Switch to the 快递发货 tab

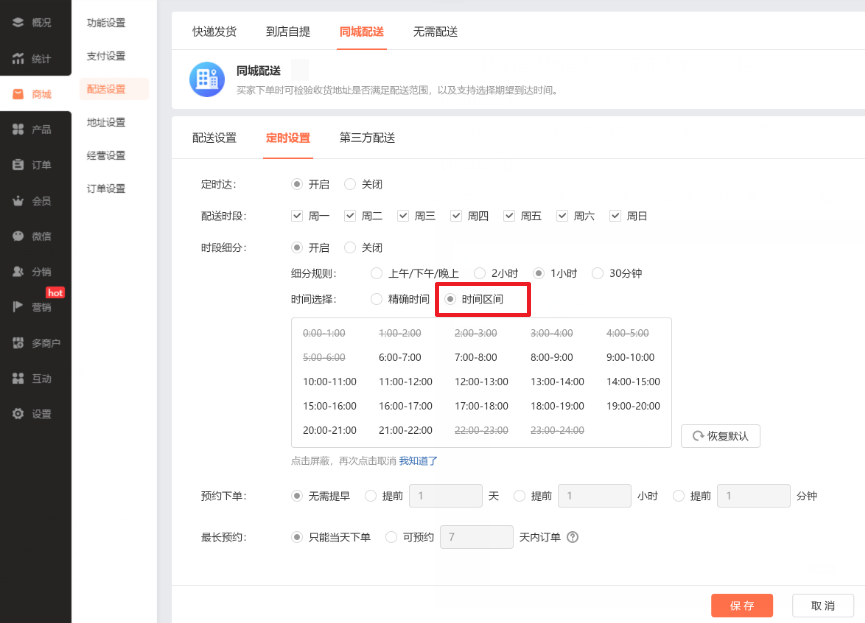214,31
